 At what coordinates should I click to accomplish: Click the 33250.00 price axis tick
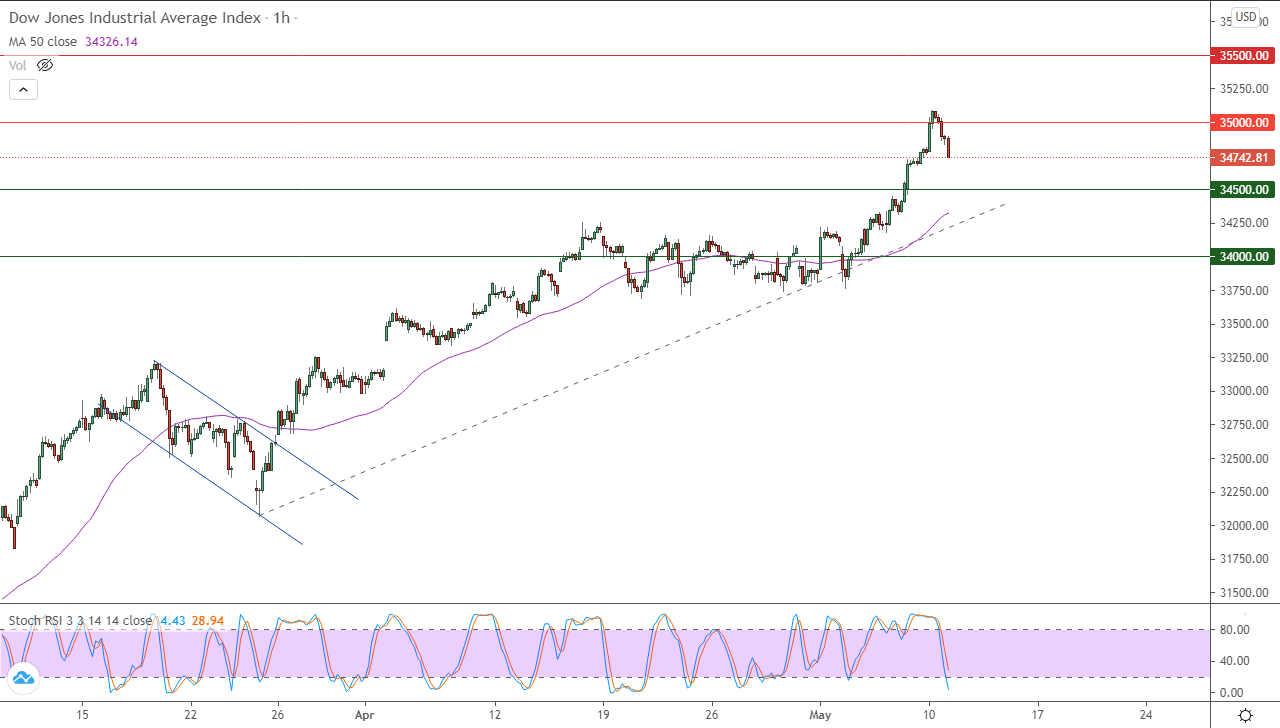(1245, 357)
